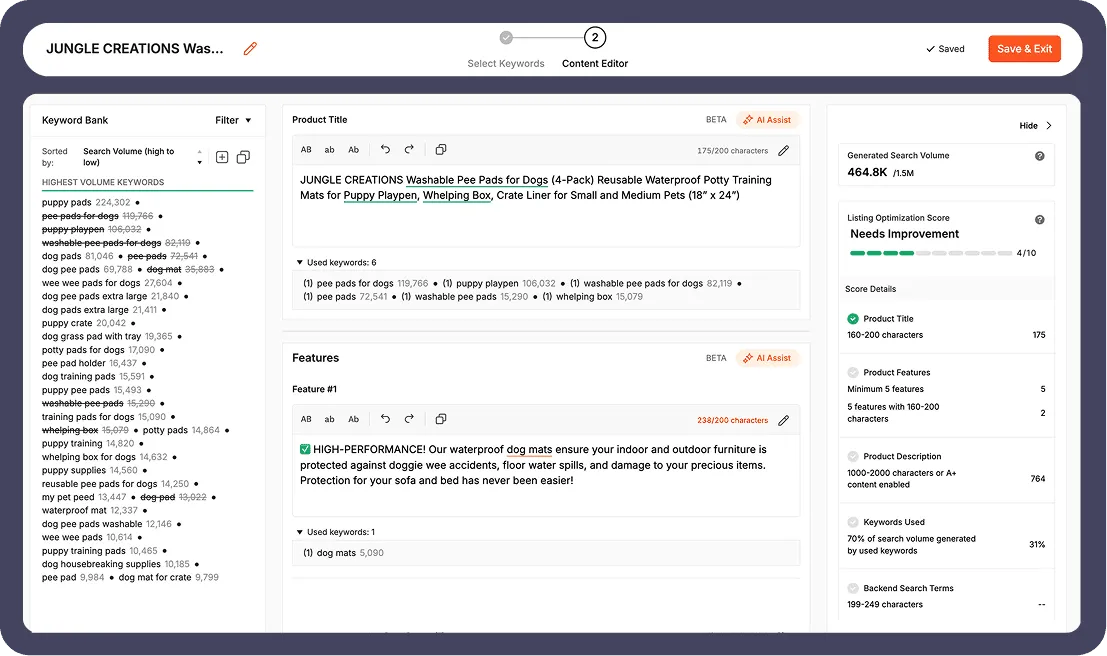The image size is (1107, 656).
Task: Apply uppercase AB formatting in Product Title toolbar
Action: (306, 150)
